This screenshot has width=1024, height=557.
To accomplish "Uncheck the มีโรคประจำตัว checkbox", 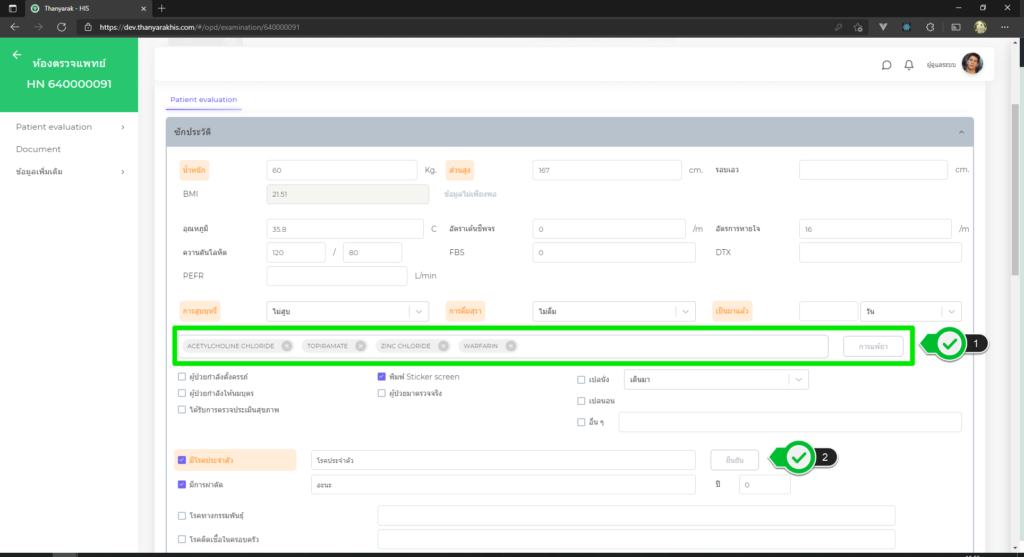I will 181,460.
